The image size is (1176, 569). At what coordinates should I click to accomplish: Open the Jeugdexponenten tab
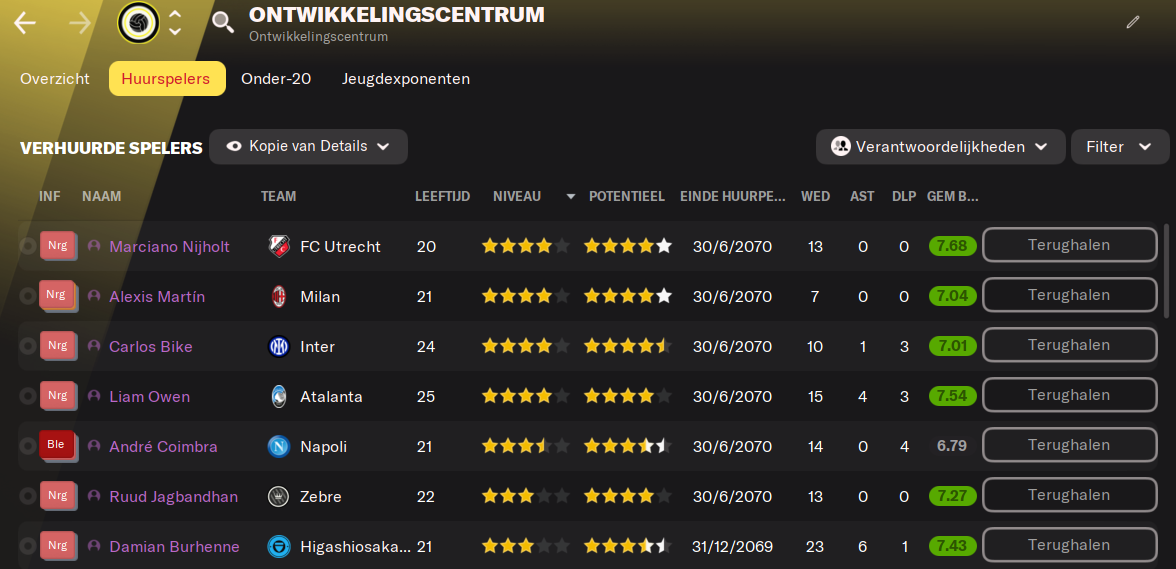[x=405, y=78]
